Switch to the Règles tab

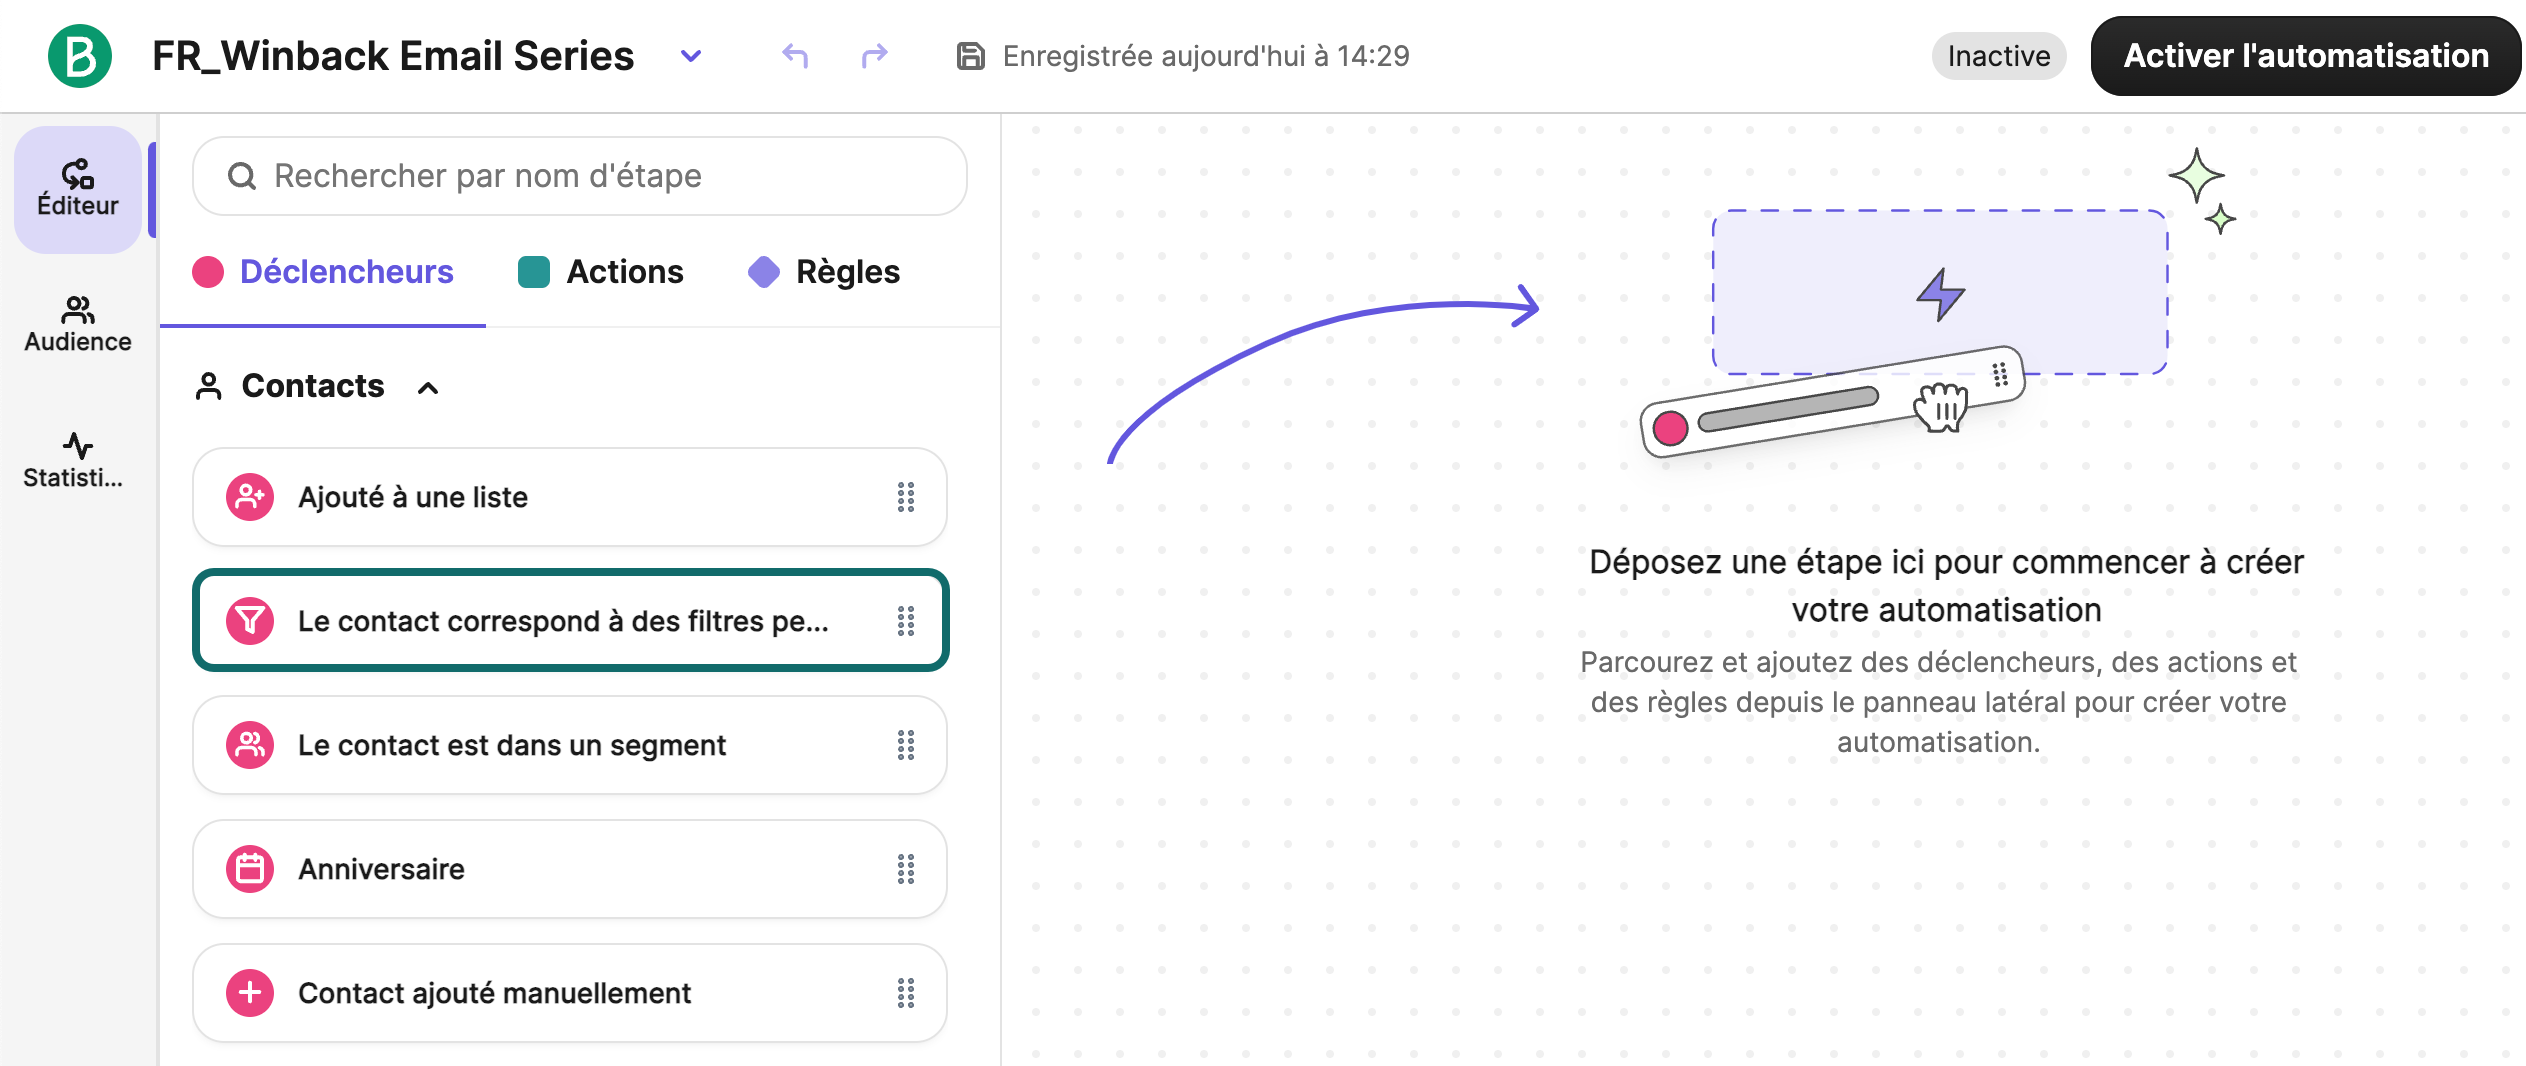tap(825, 272)
